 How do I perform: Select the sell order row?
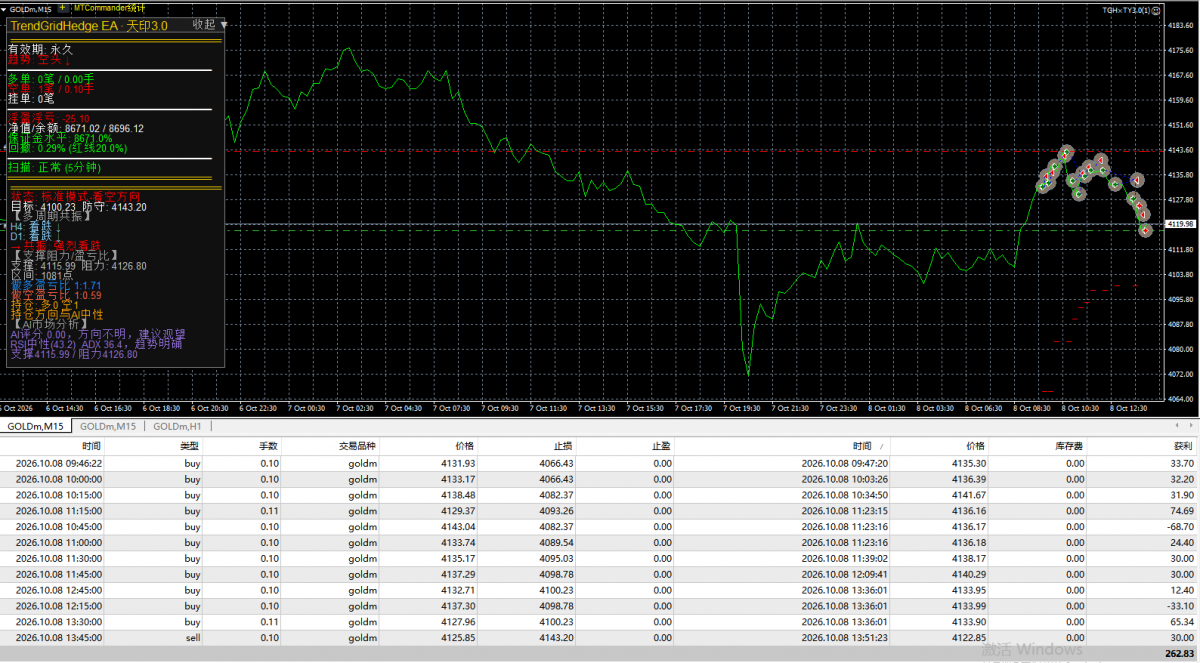coord(599,637)
